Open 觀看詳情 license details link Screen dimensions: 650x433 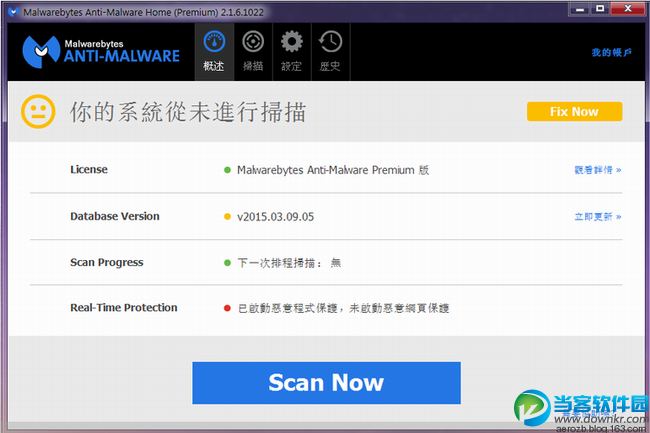coord(598,170)
